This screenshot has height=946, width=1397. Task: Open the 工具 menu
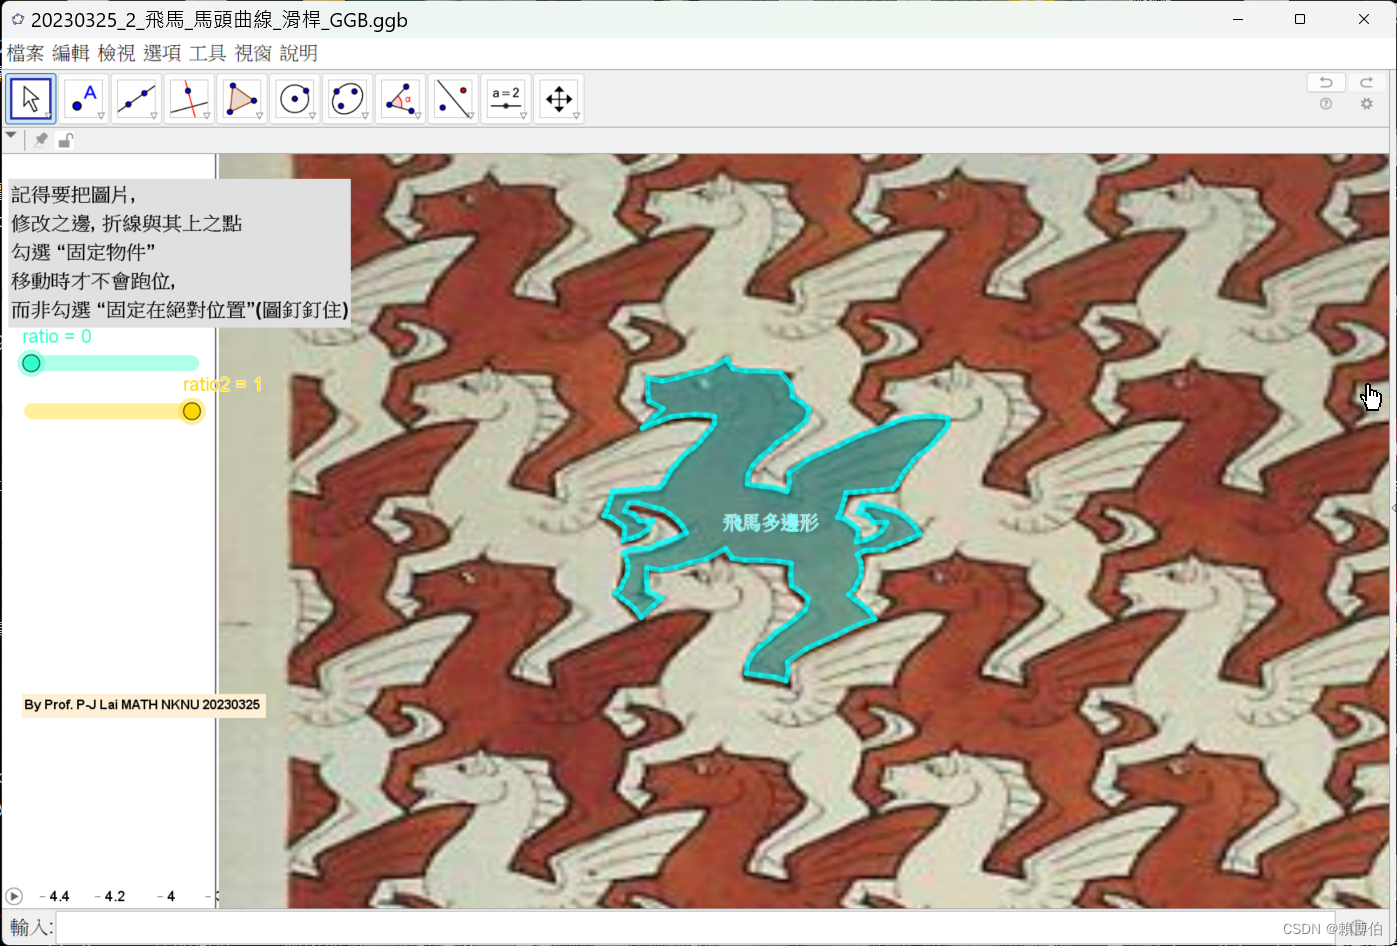coord(207,53)
